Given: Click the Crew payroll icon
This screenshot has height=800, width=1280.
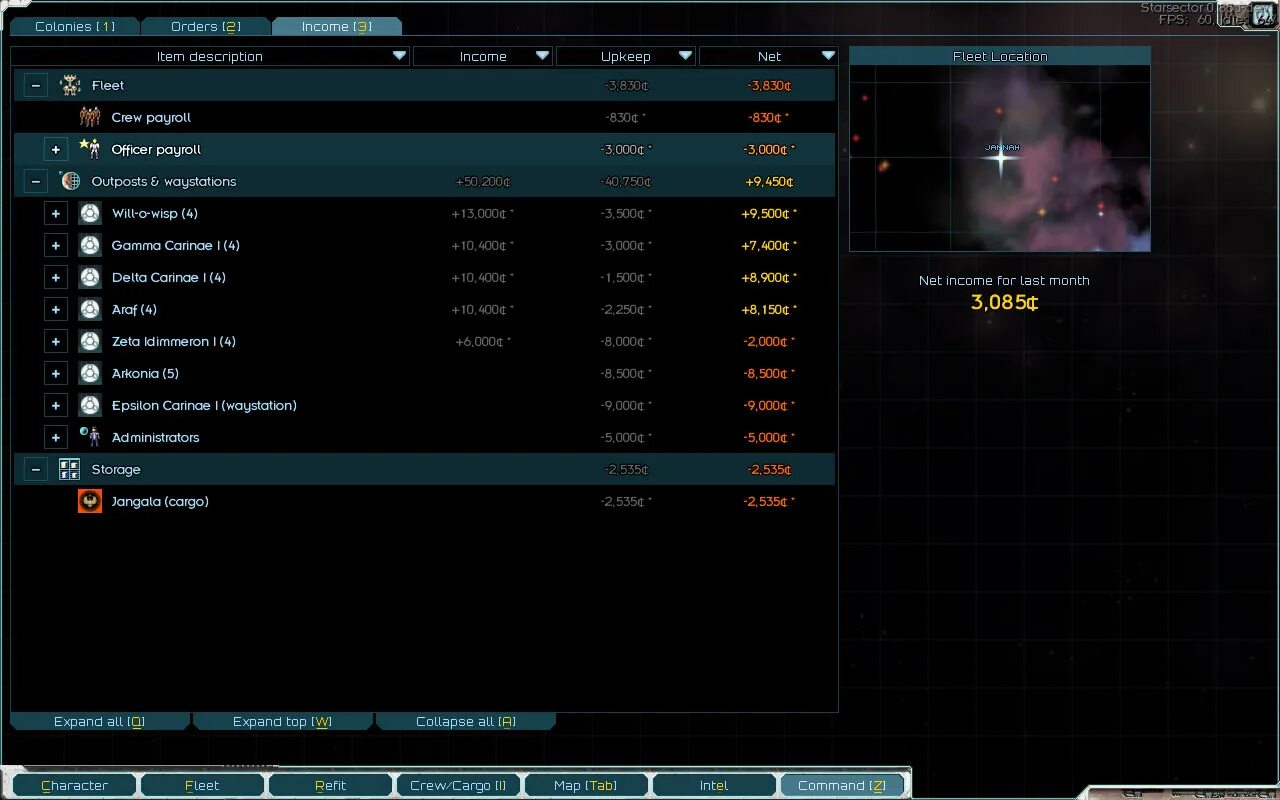Looking at the screenshot, I should point(90,117).
